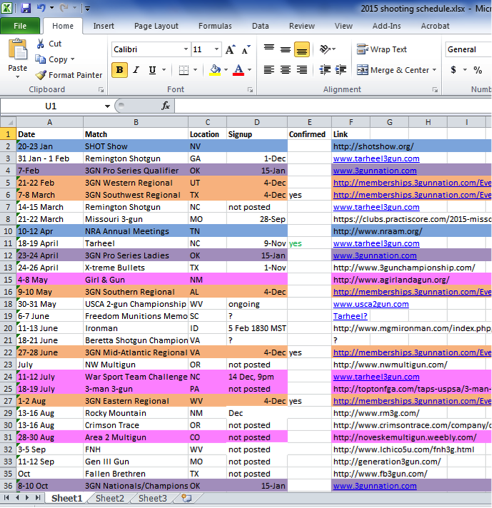Click the Grow Font icon
The height and width of the screenshot is (508, 492).
pyautogui.click(x=230, y=50)
